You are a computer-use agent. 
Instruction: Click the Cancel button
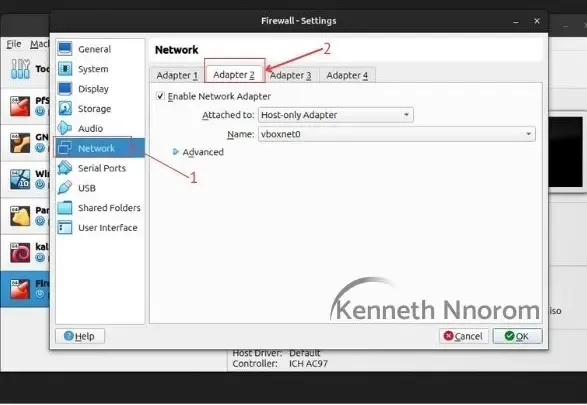(463, 336)
